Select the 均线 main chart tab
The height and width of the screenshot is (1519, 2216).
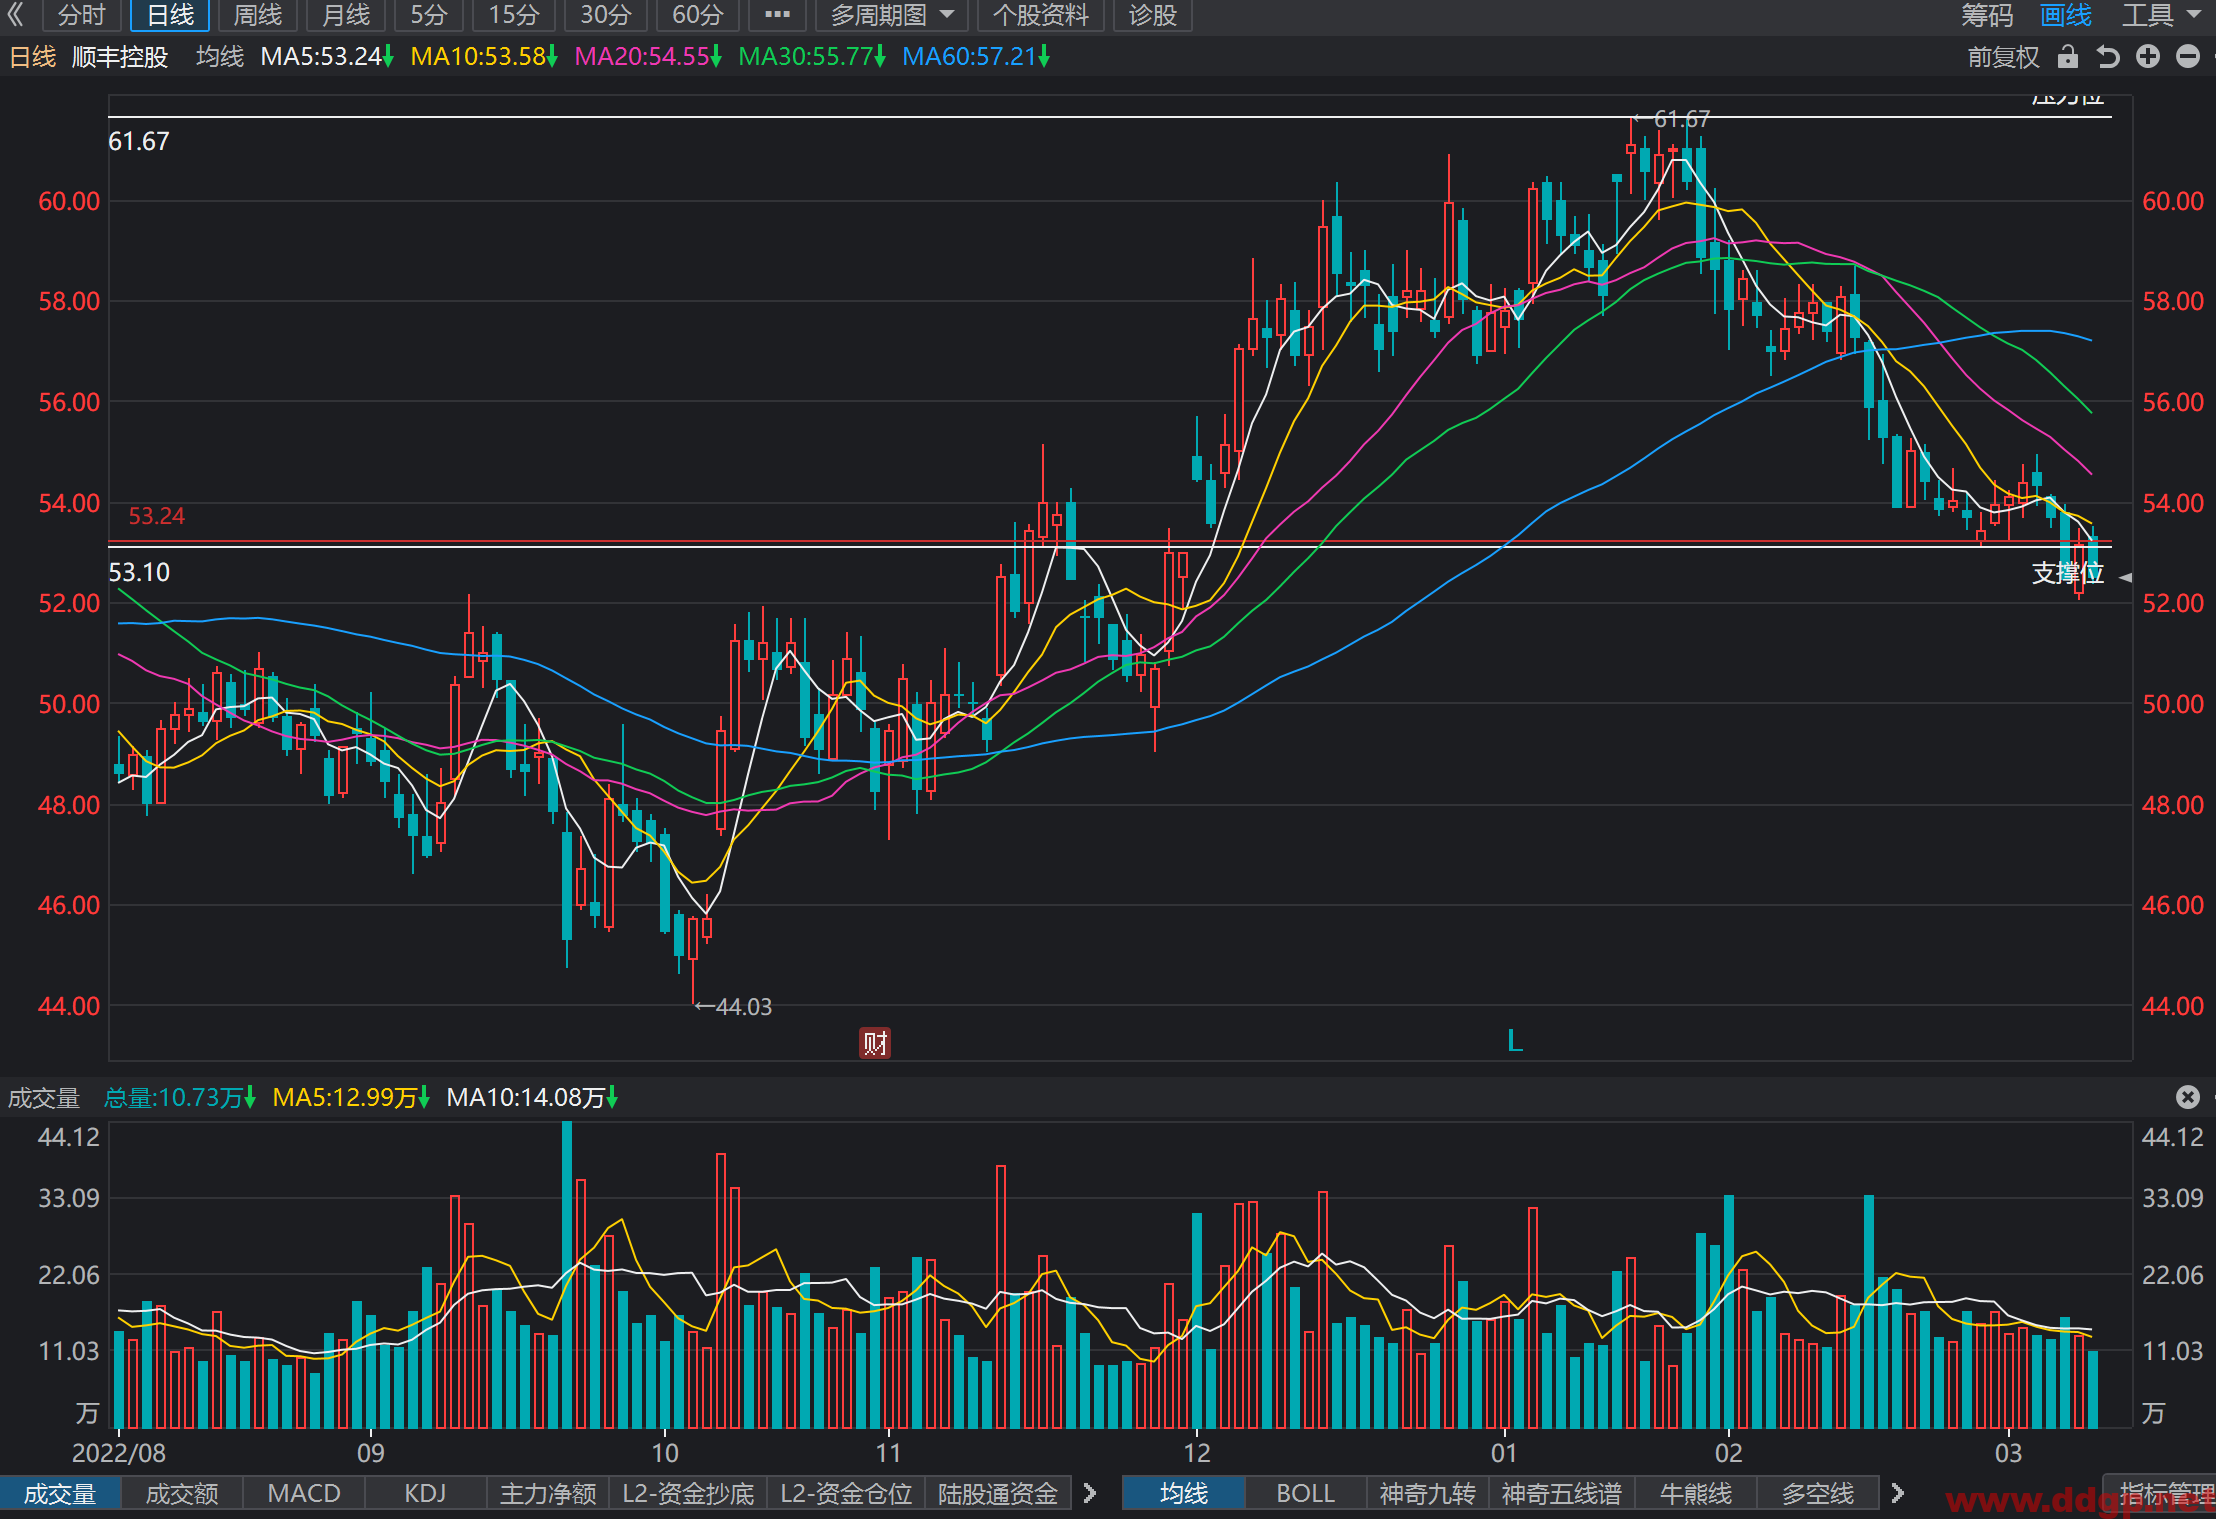tap(1184, 1494)
